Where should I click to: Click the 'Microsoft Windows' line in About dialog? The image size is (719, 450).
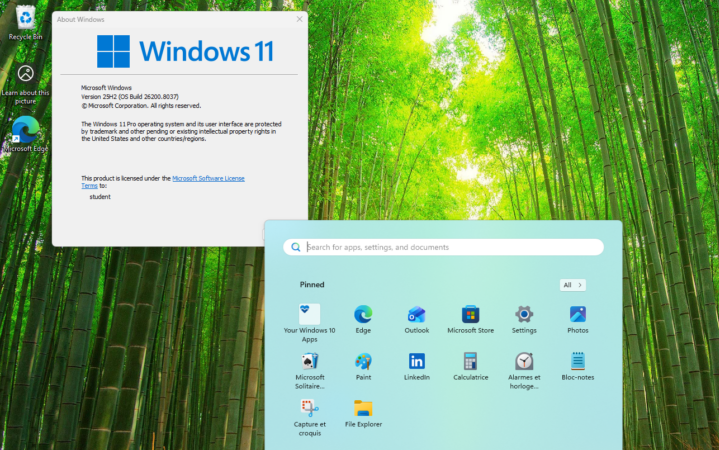tap(106, 88)
